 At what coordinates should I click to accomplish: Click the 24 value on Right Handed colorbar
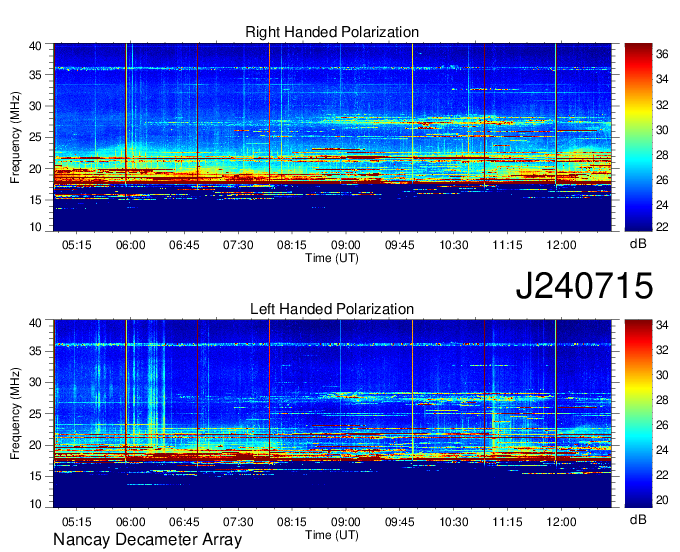click(662, 205)
